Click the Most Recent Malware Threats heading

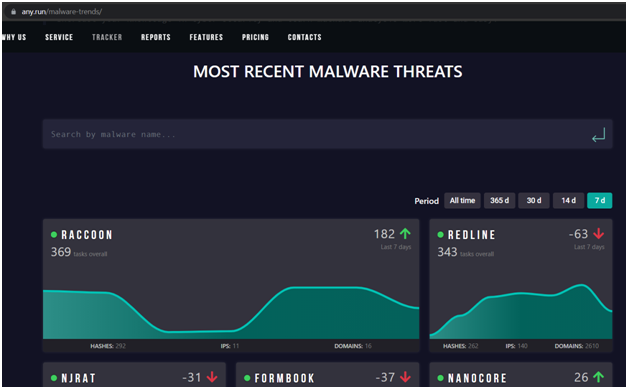328,72
